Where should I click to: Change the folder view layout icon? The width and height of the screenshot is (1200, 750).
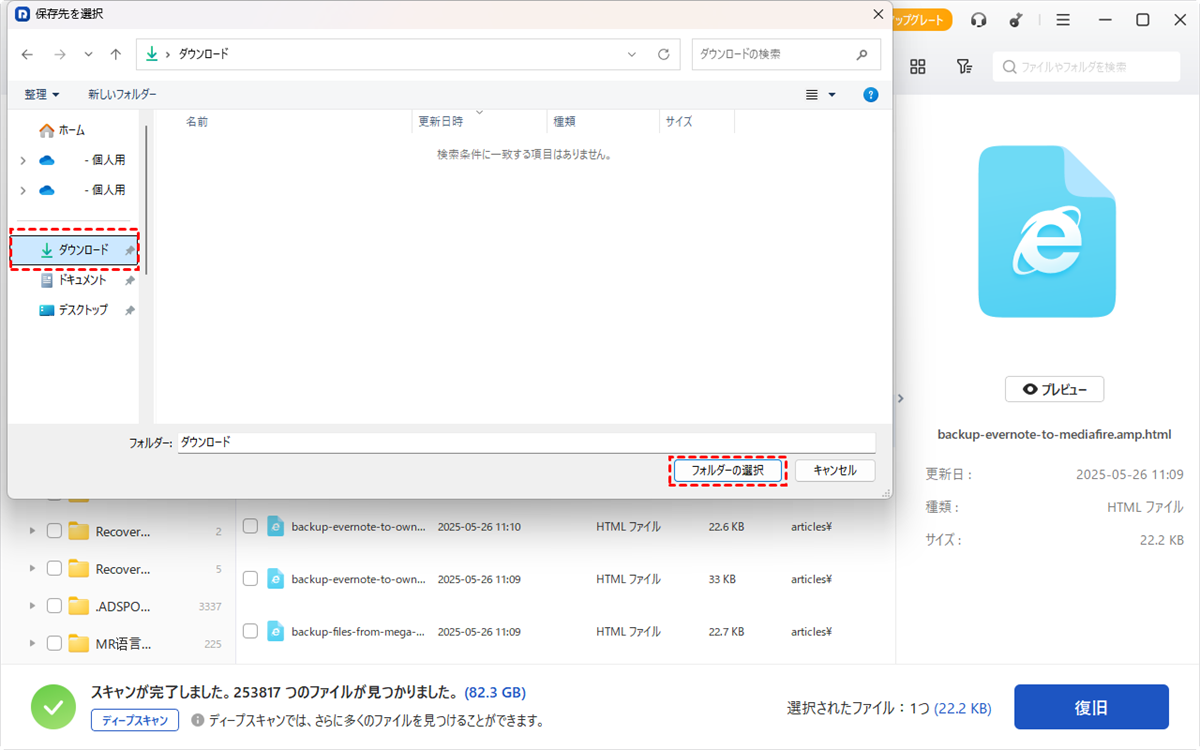[x=813, y=94]
